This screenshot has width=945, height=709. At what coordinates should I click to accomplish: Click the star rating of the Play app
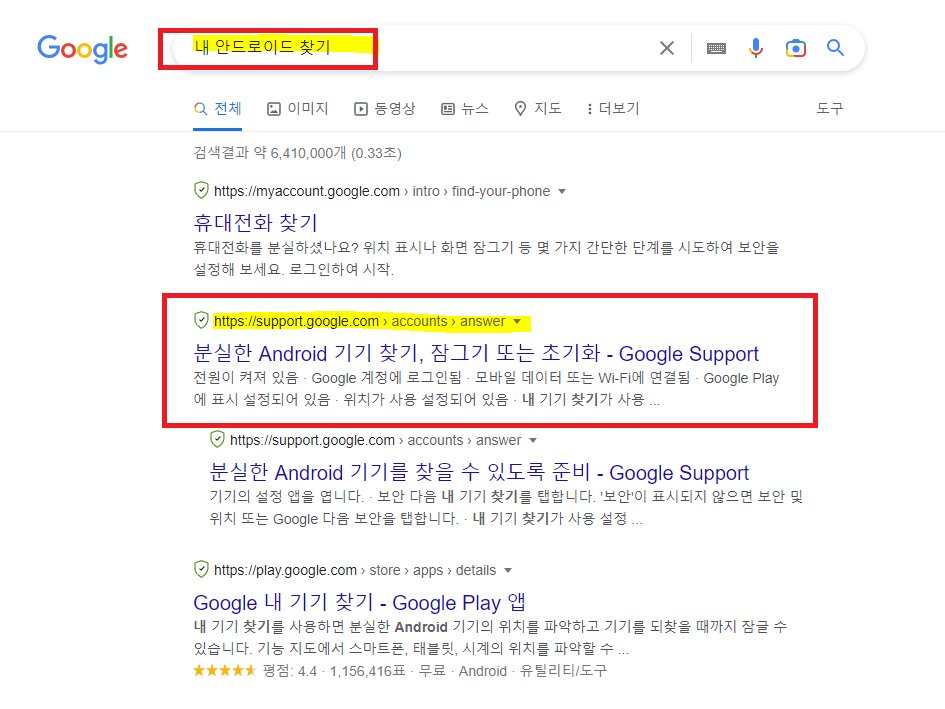225,670
